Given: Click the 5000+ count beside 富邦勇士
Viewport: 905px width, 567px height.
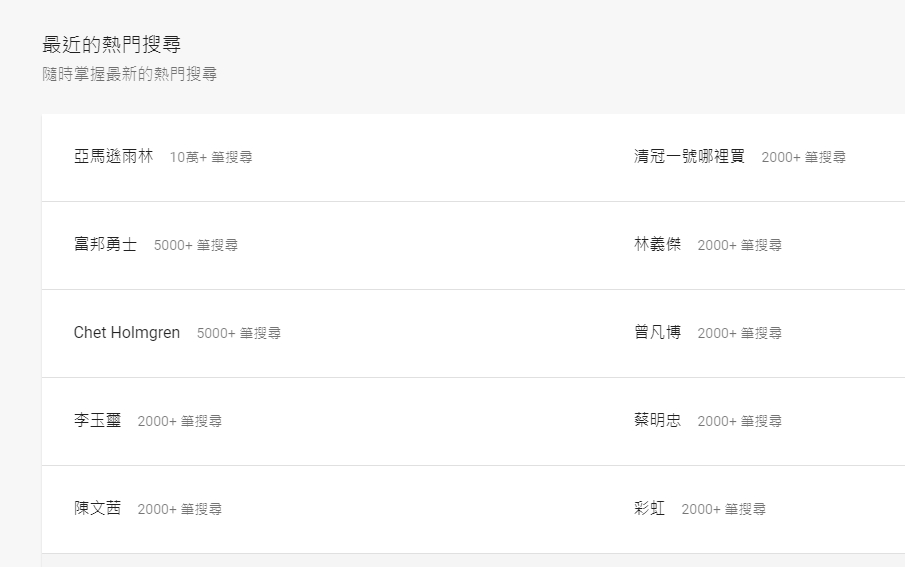Looking at the screenshot, I should coord(196,246).
